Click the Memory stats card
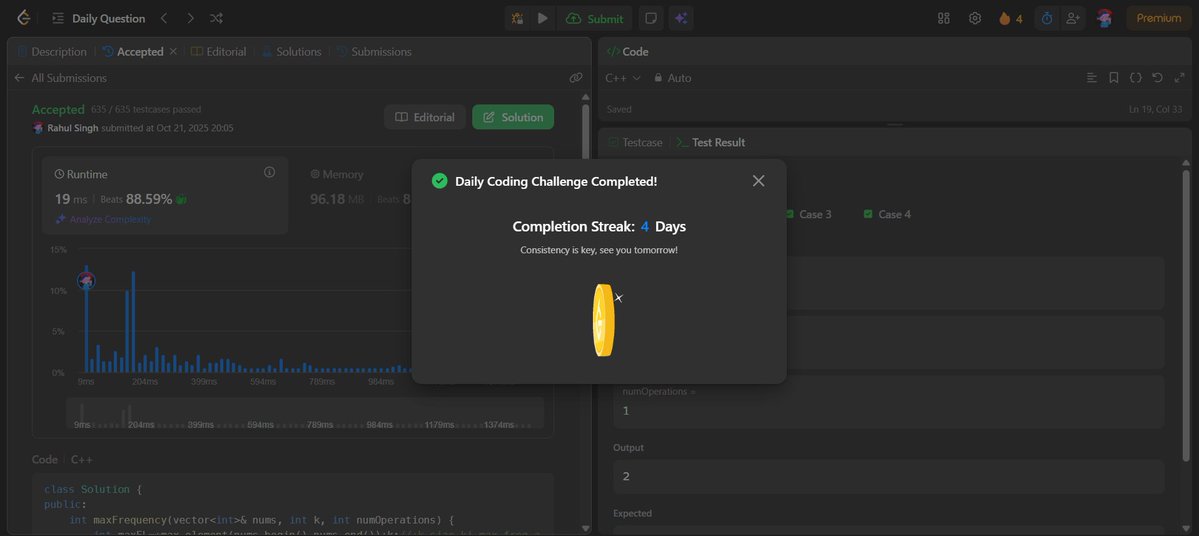The height and width of the screenshot is (536, 1199). [359, 195]
